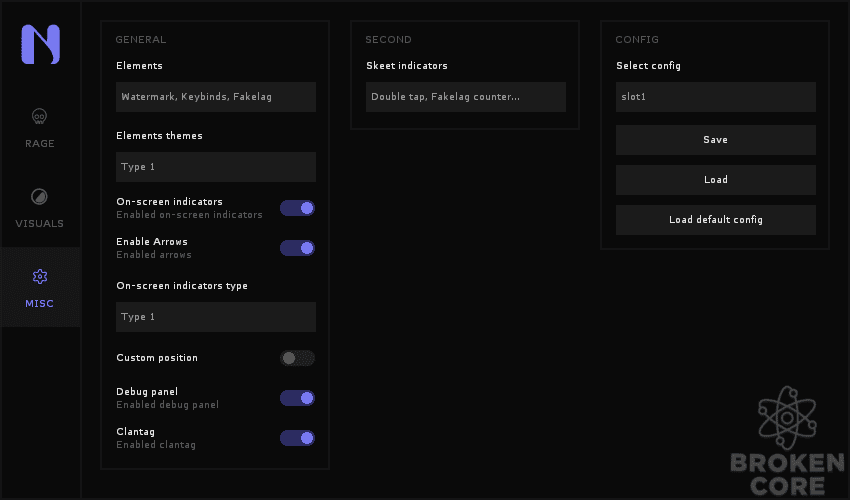Click the 'Enabled debug panel' description text
Image resolution: width=850 pixels, height=500 pixels.
pos(168,405)
